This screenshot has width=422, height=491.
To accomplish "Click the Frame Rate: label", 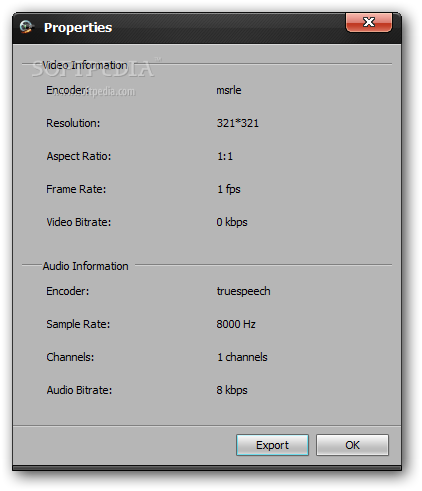I will click(76, 189).
